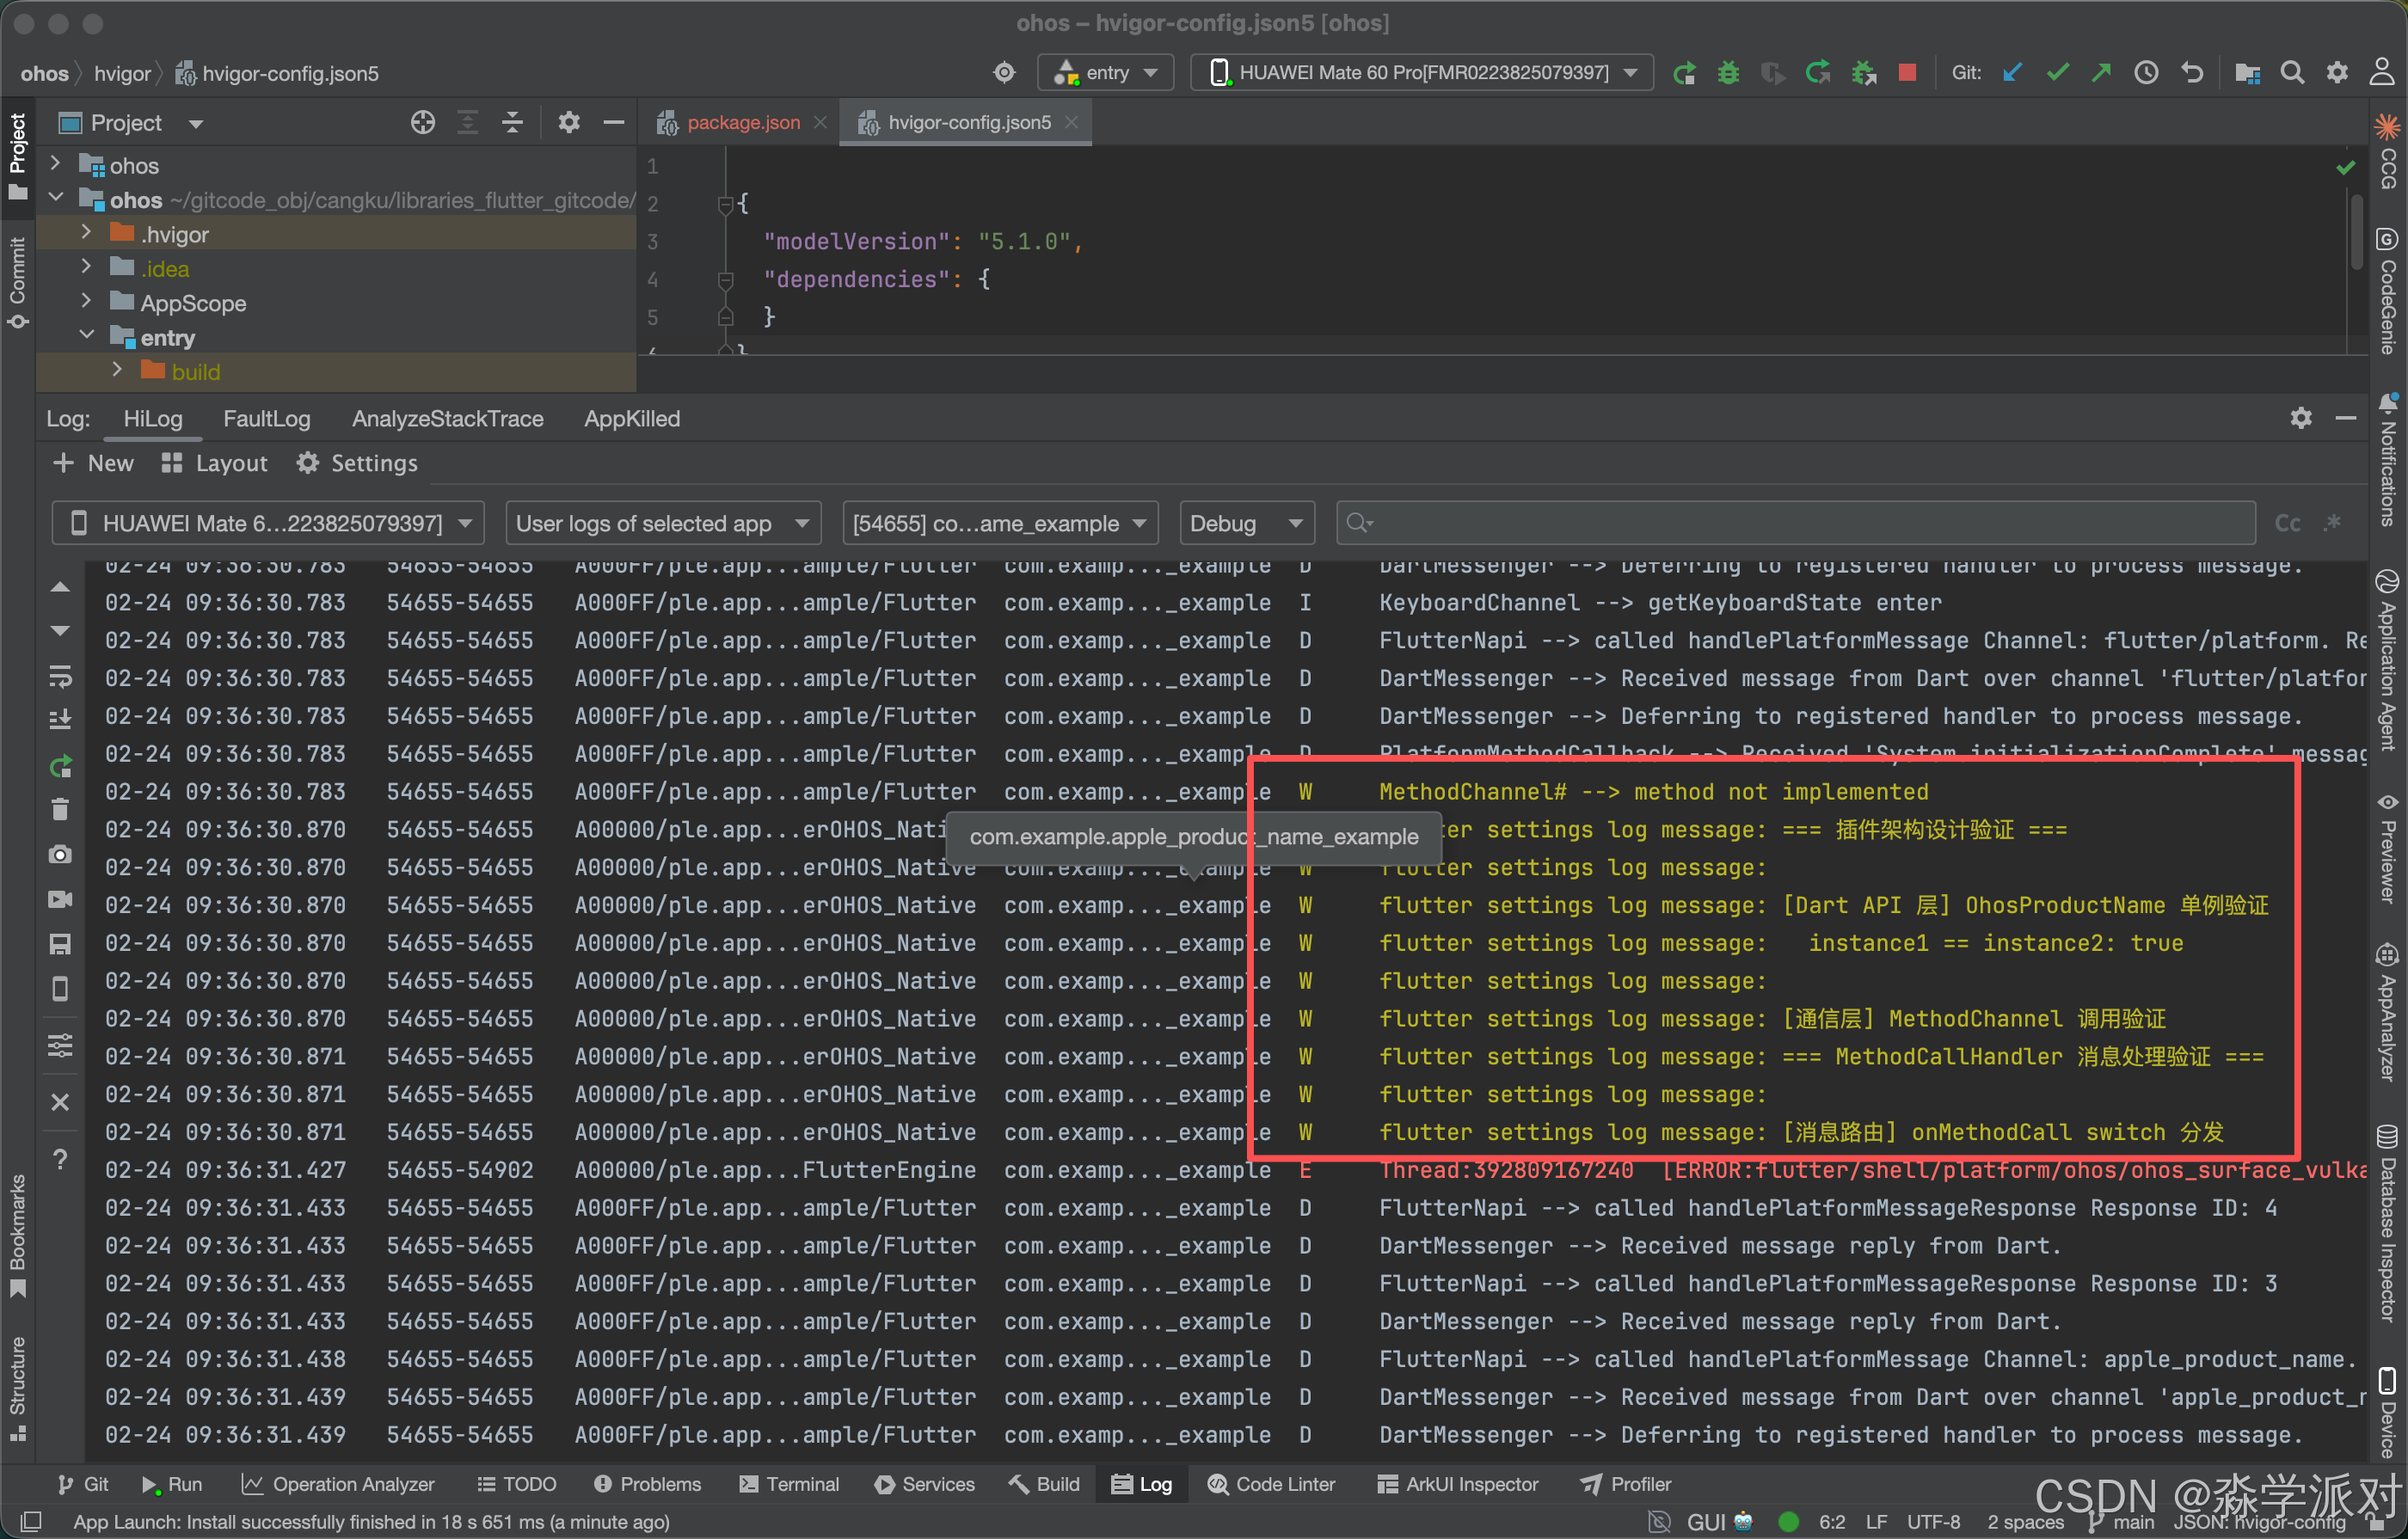Image resolution: width=2408 pixels, height=1539 pixels.
Task: Click the log restart green arrow icon
Action: (60, 767)
